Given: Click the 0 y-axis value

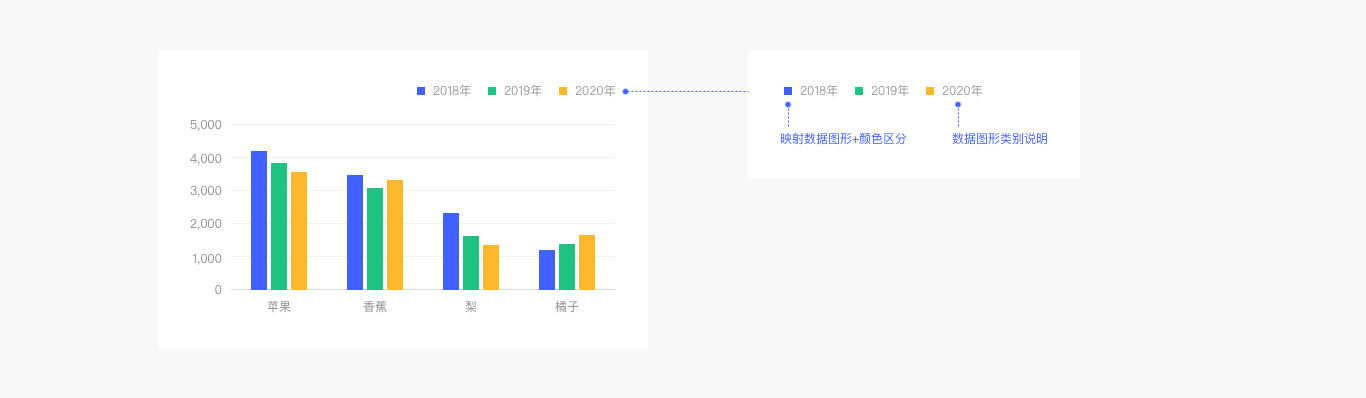Looking at the screenshot, I should click(218, 290).
